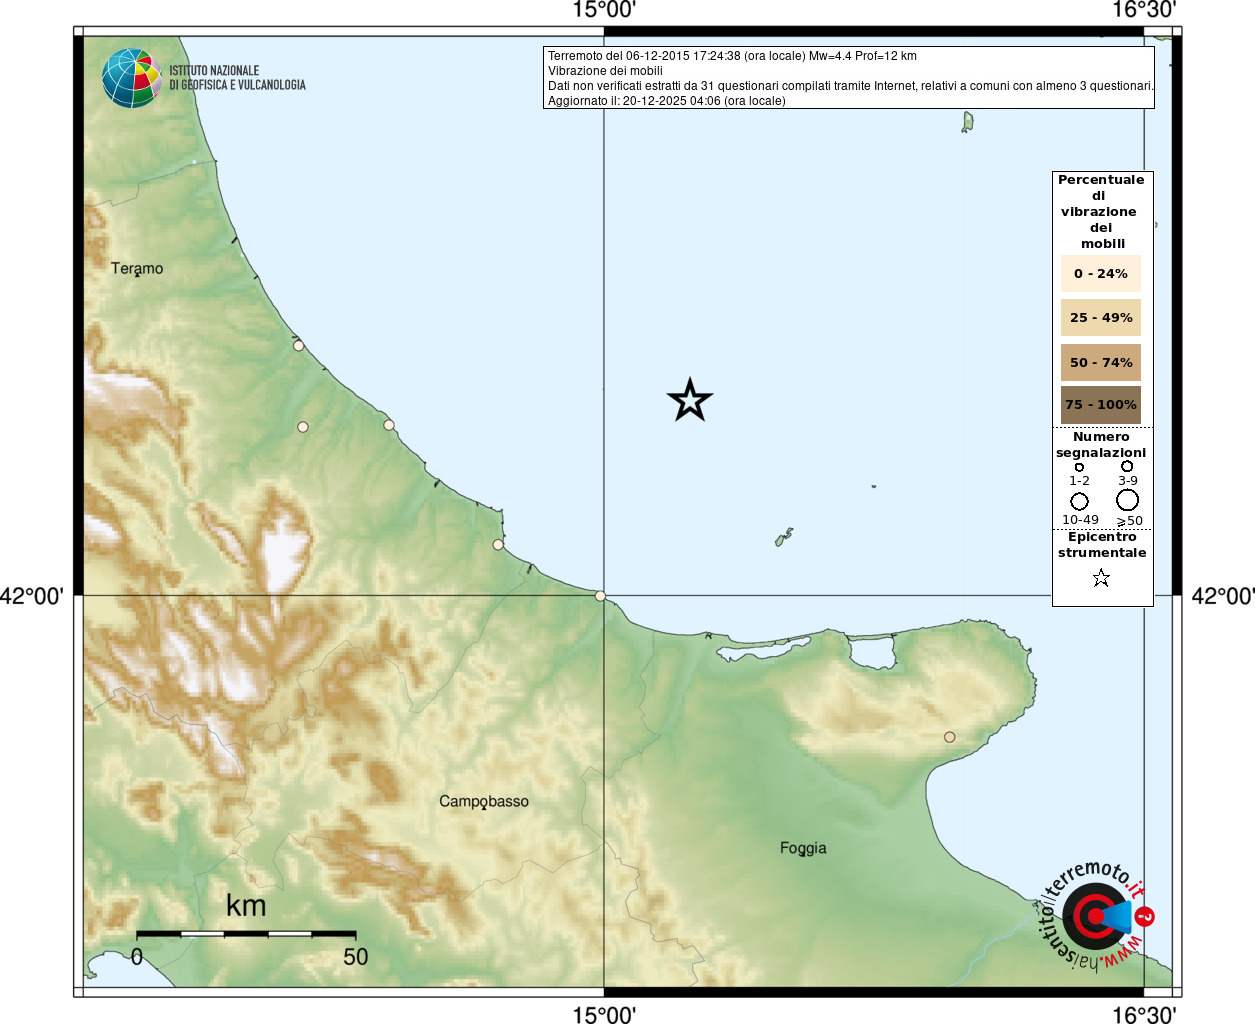The width and height of the screenshot is (1255, 1024).
Task: Pick the 25 - 49% legend swatch
Action: click(1100, 318)
